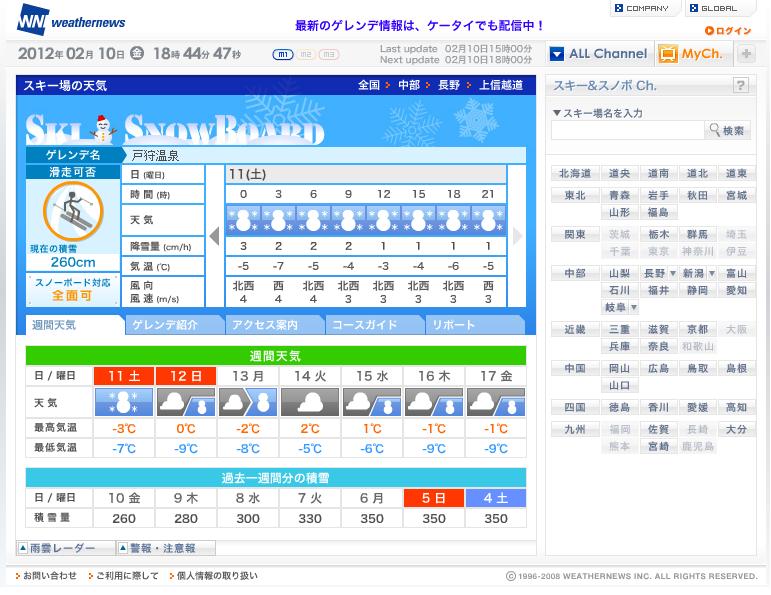Switch to the コースガイド tab
The width and height of the screenshot is (771, 595).
pos(374,325)
